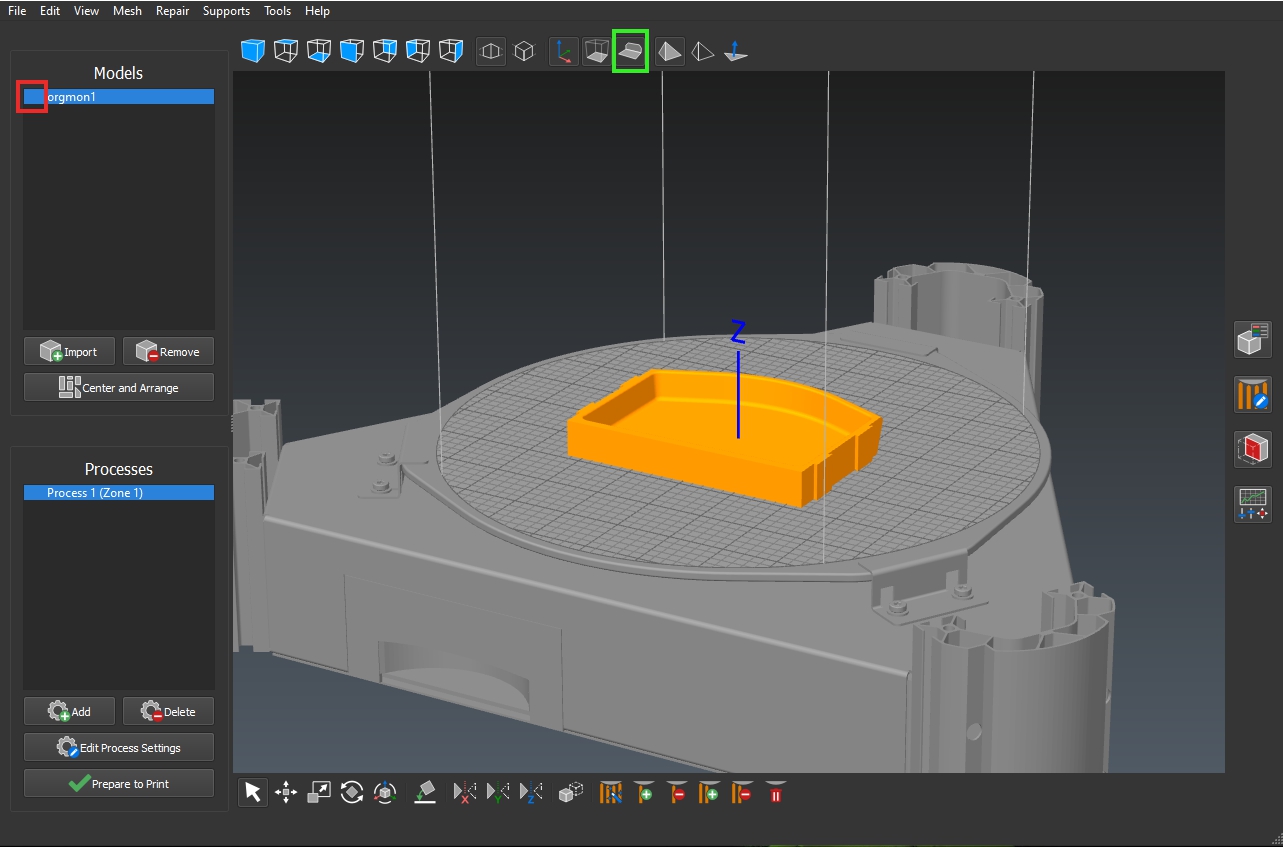
Task: Open the machine control panel icon
Action: (x=1252, y=503)
